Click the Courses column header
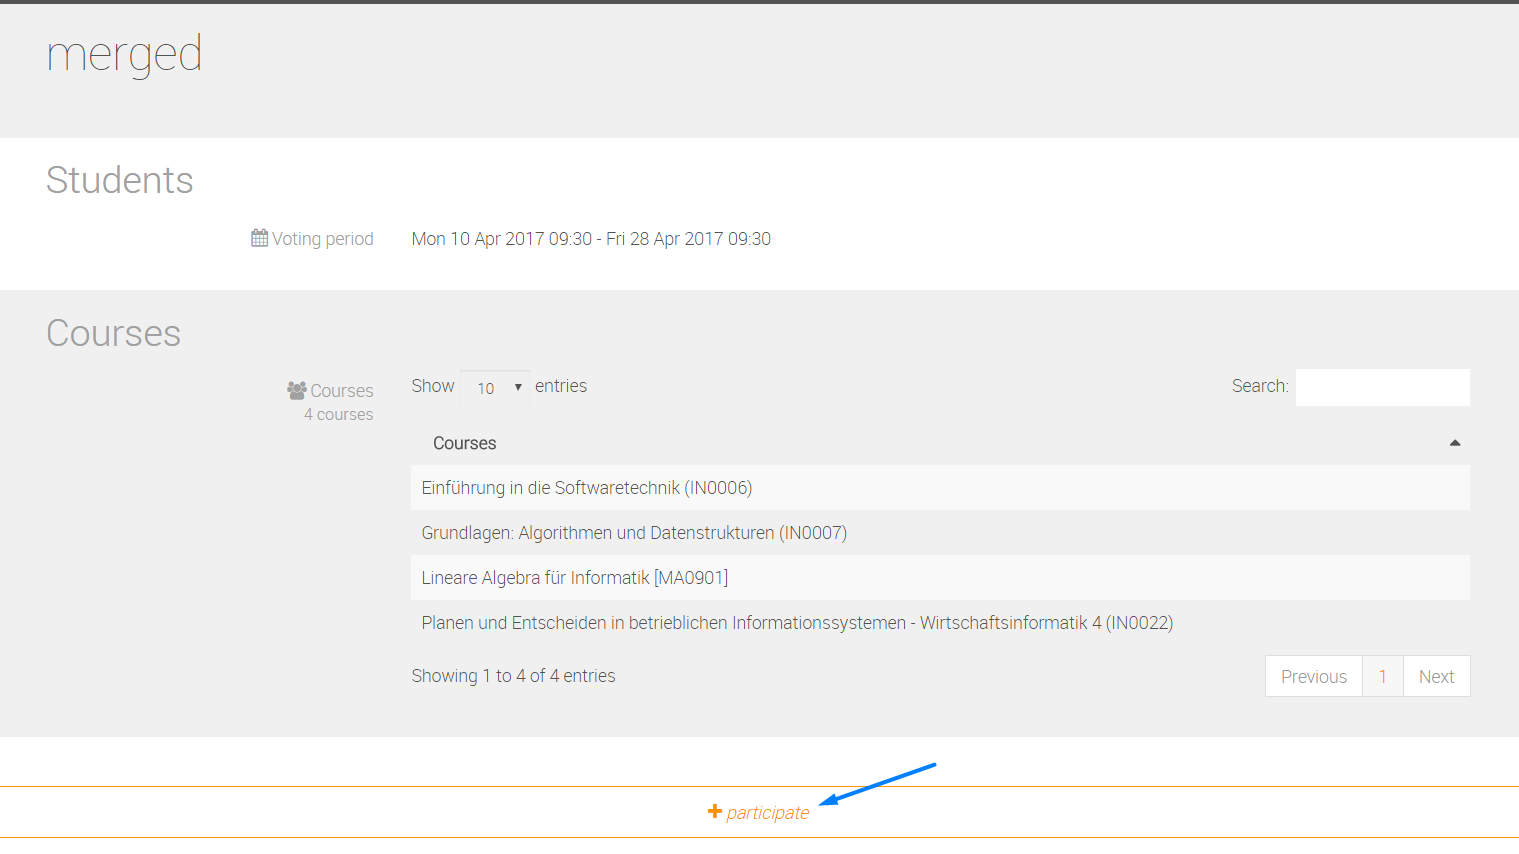 pyautogui.click(x=940, y=443)
